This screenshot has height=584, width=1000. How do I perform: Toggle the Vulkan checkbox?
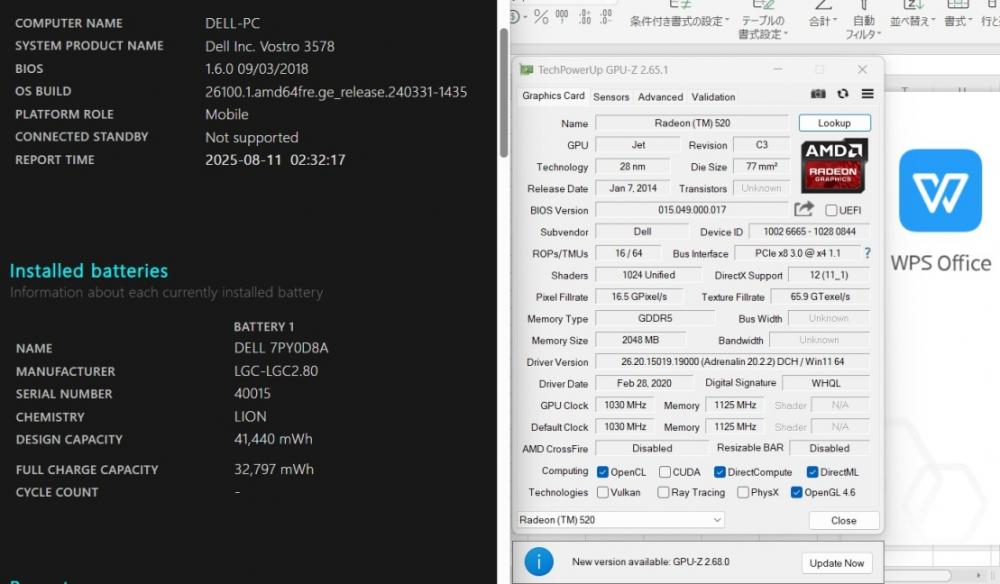602,492
